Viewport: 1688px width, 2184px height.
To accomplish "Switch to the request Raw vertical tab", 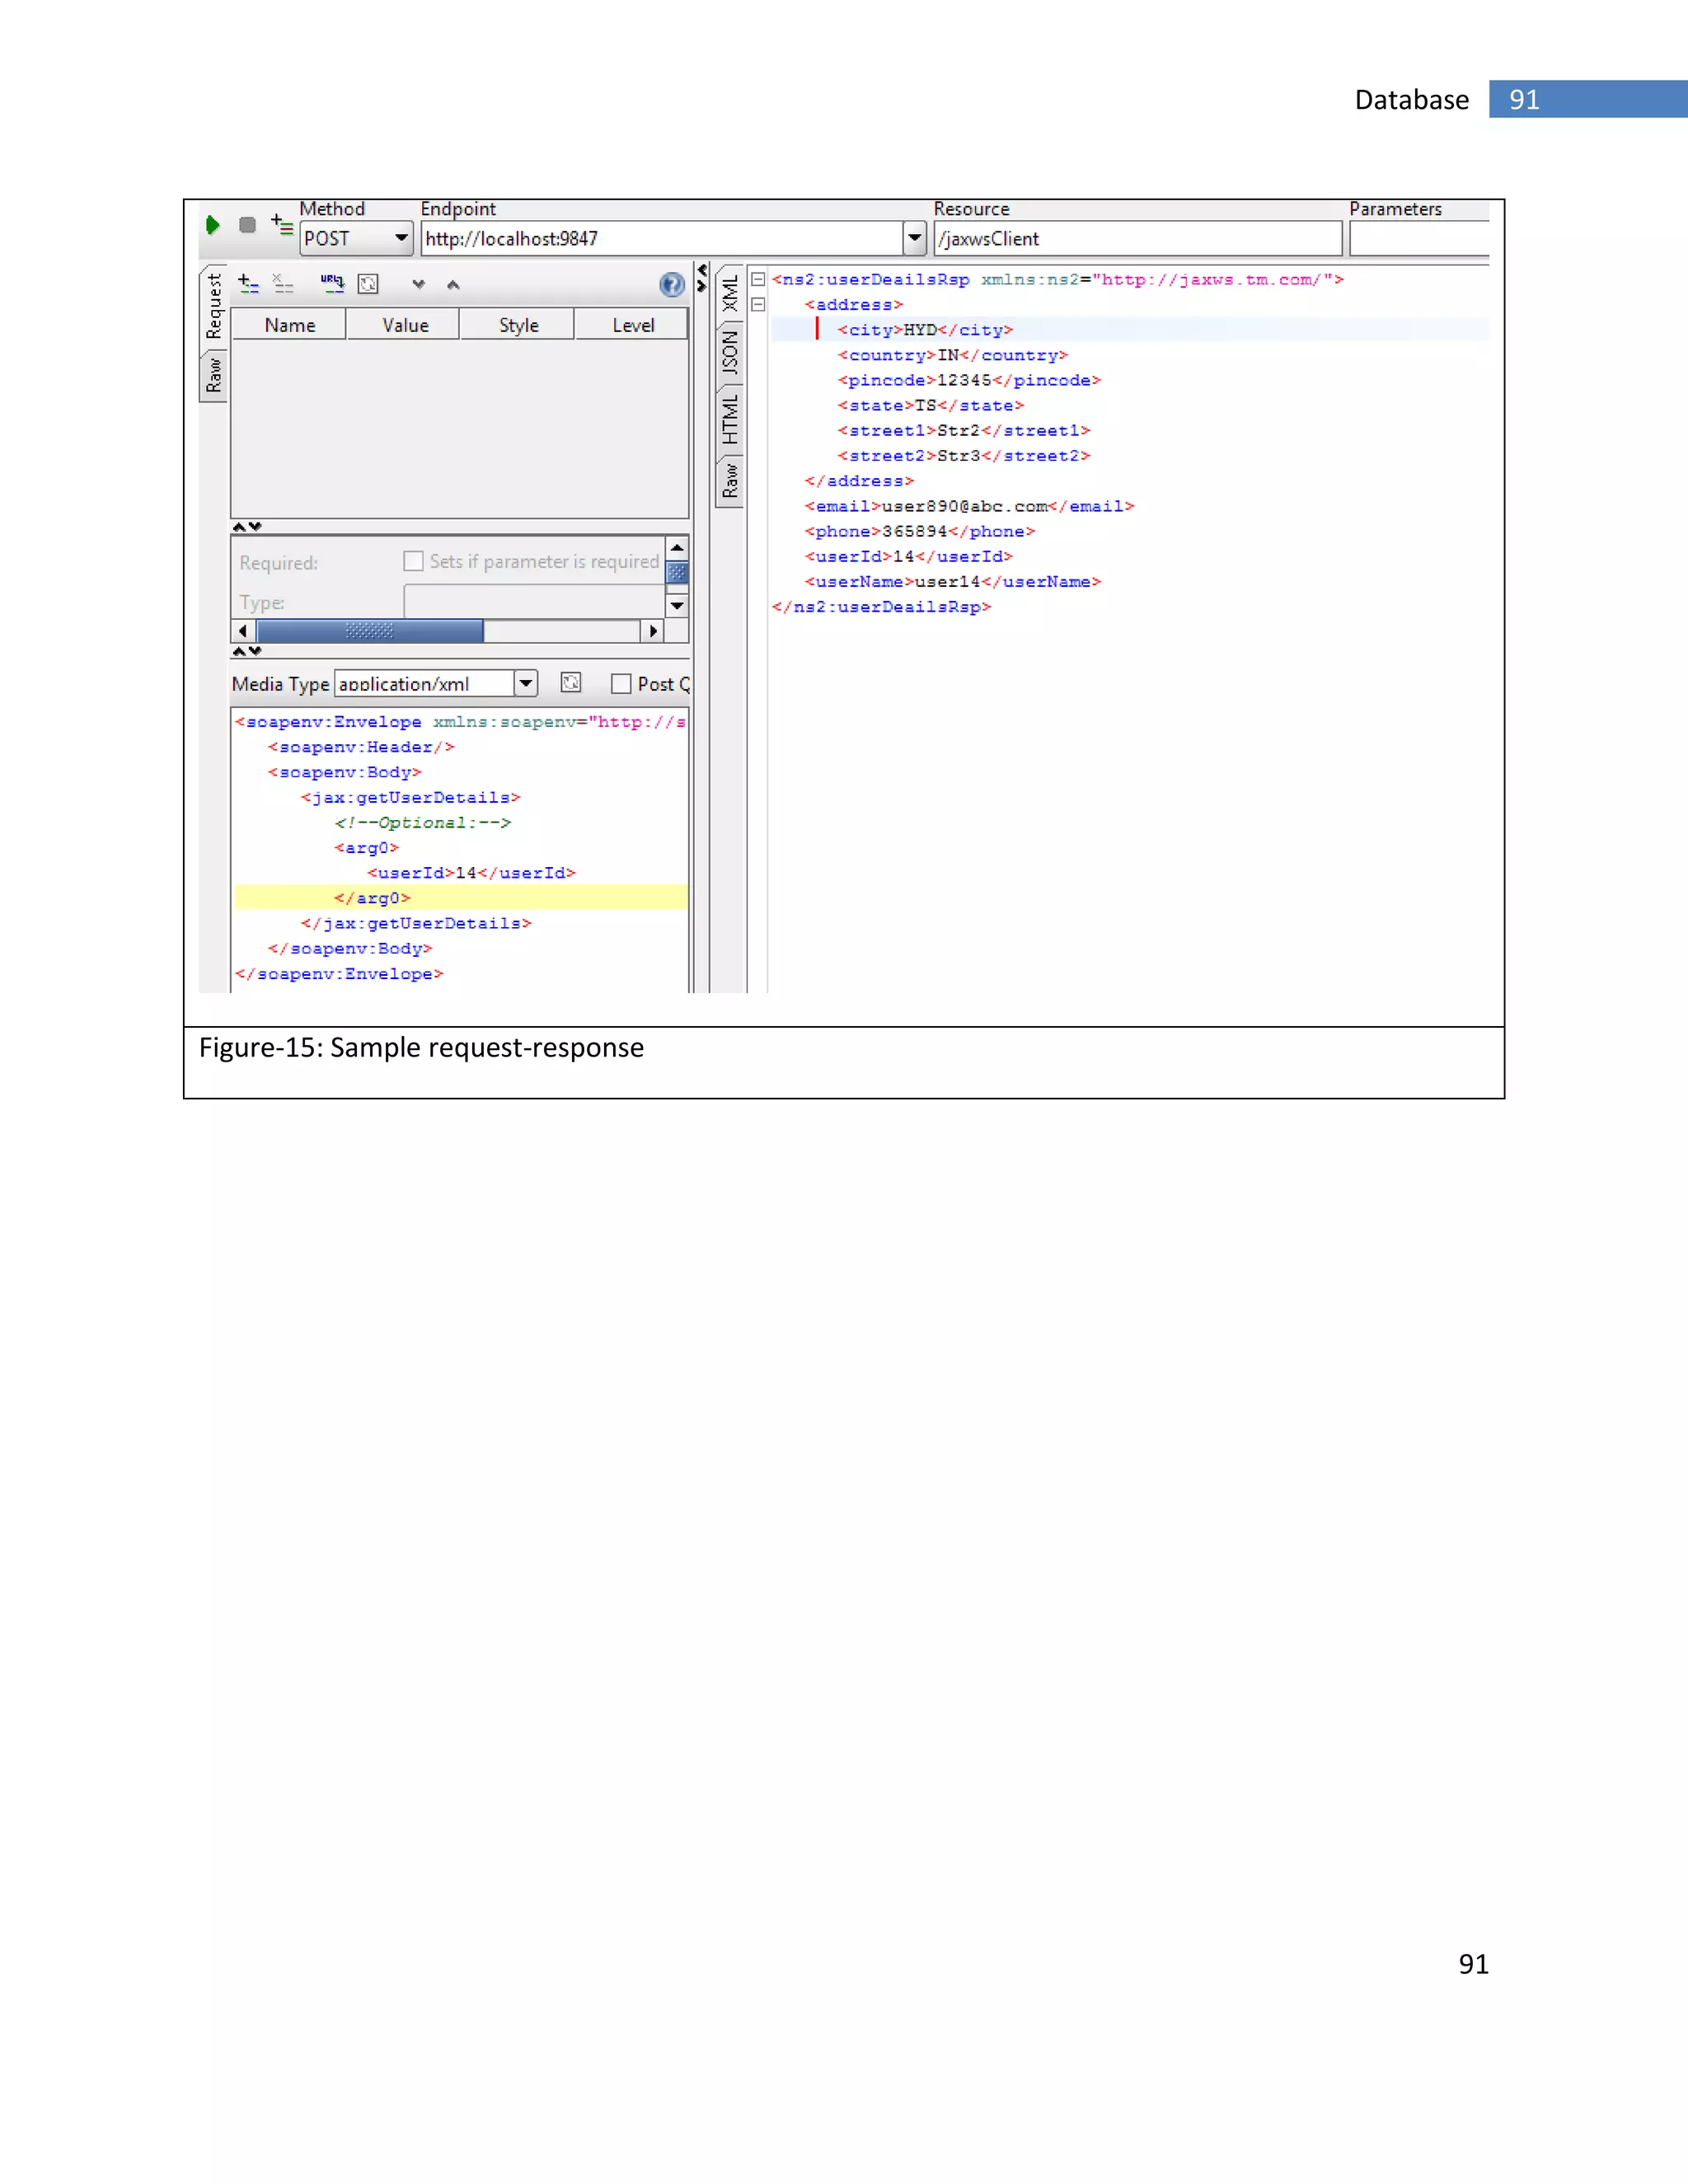I will coord(213,376).
